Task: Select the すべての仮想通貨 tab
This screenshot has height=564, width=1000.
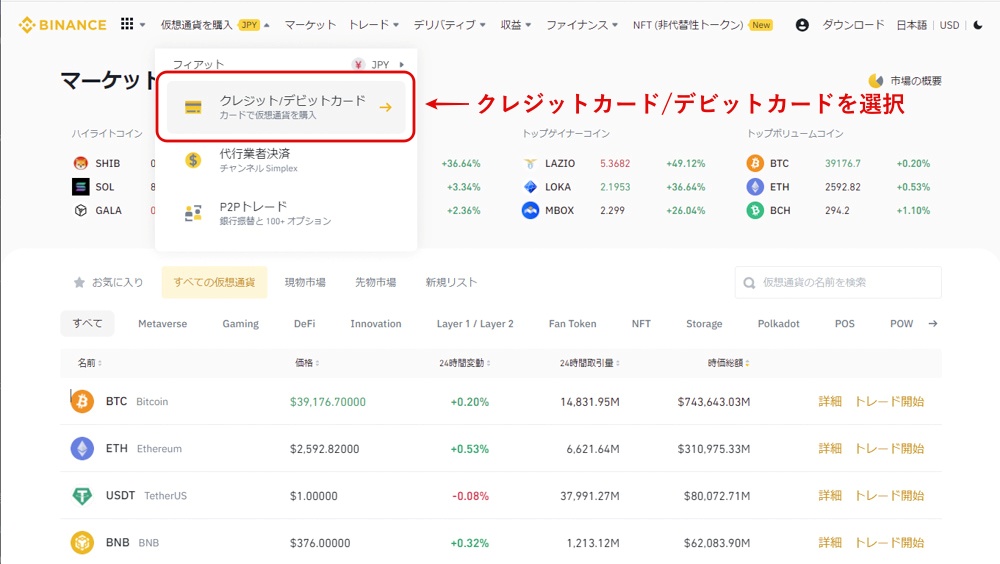Action: 214,282
